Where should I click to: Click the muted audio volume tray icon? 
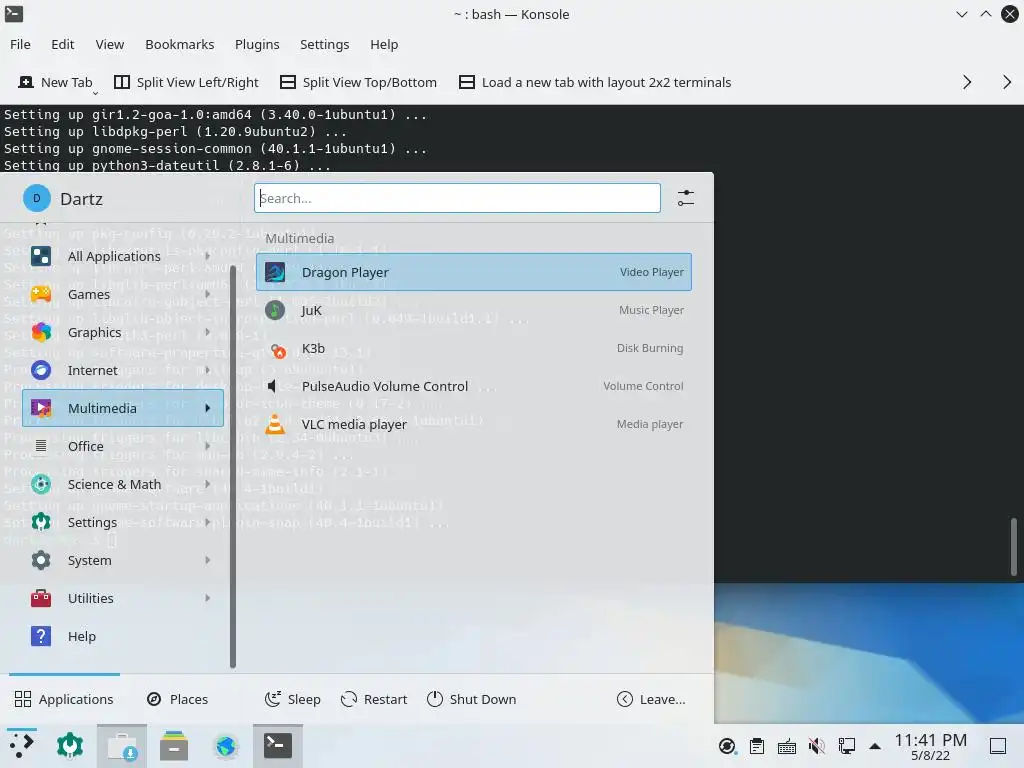[x=816, y=746]
